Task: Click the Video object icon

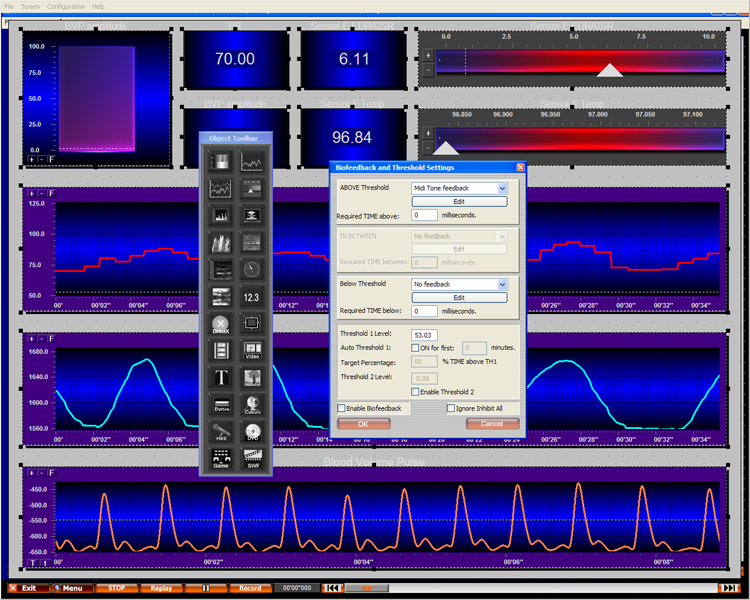Action: (252, 351)
